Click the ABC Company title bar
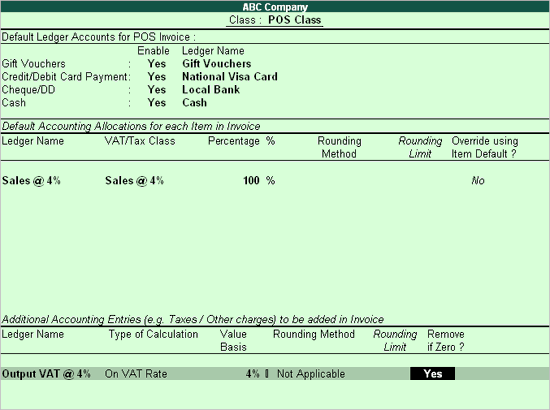550x410 pixels. (x=275, y=6)
